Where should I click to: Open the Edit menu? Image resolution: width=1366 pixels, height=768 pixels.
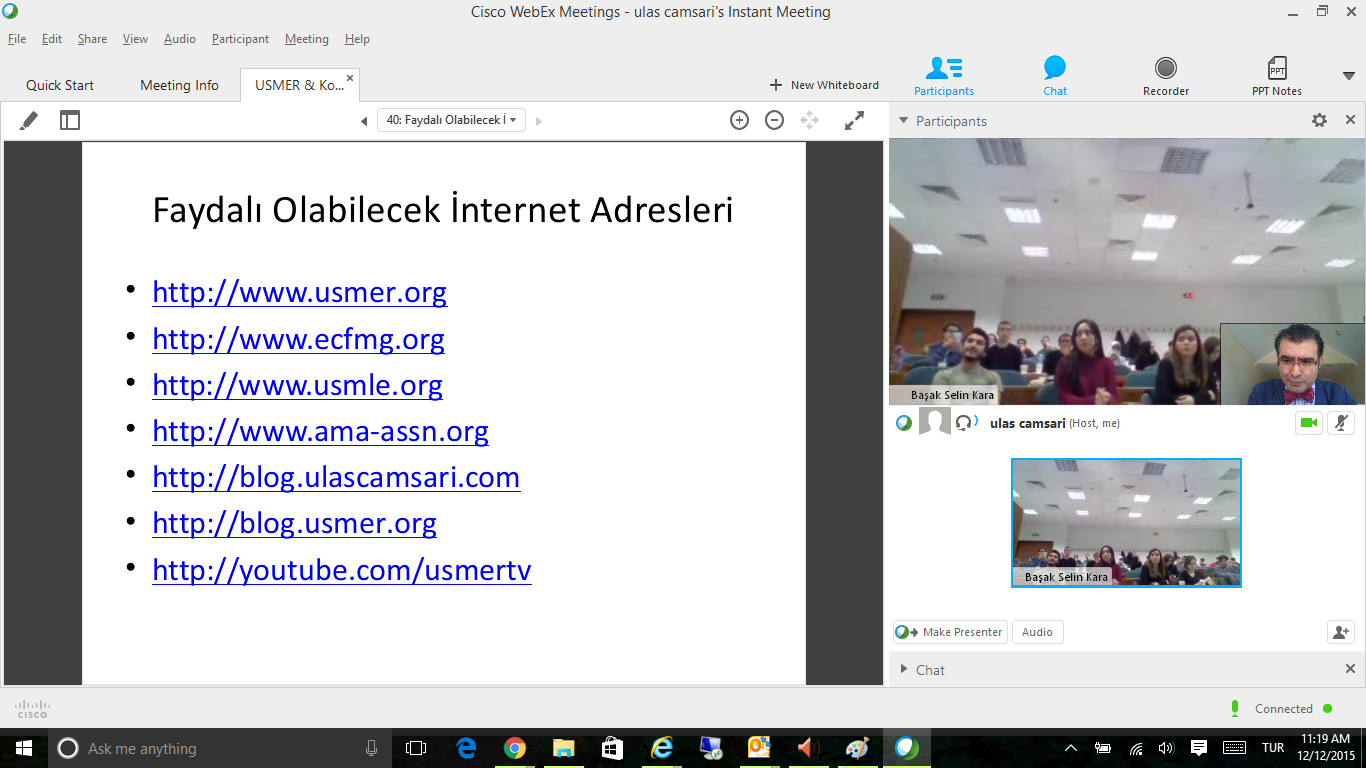coord(52,39)
